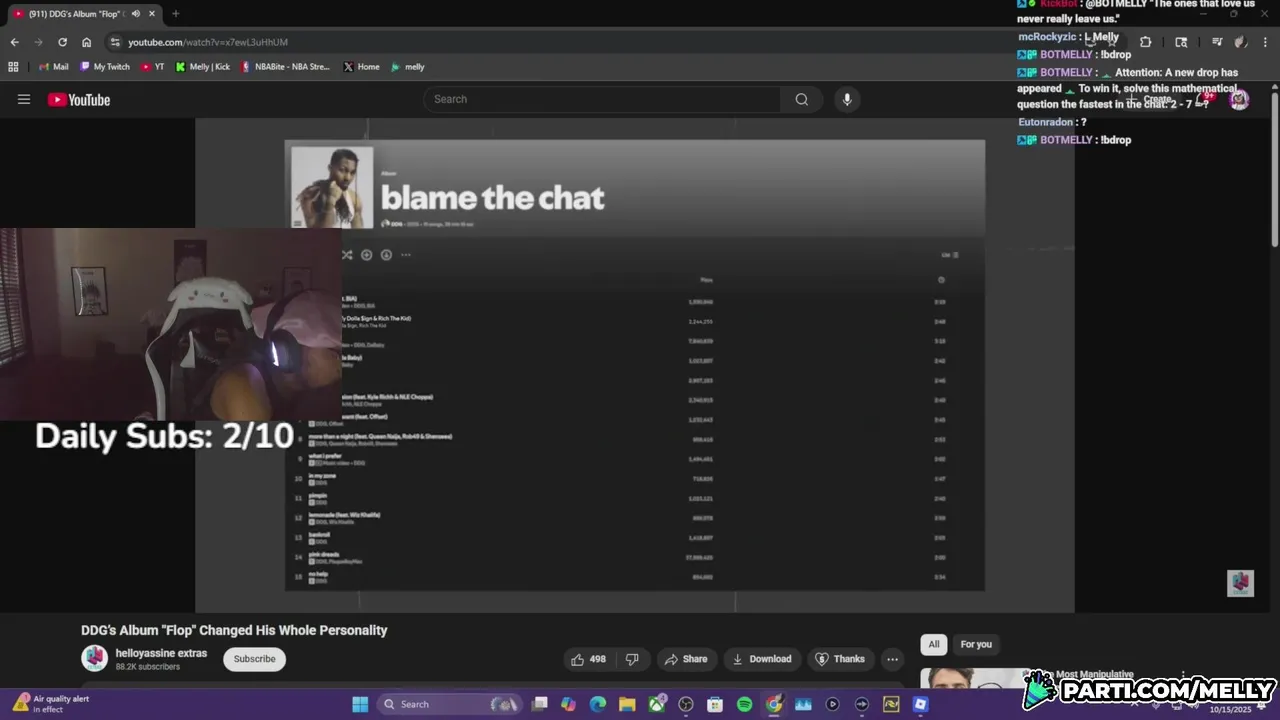Open Windows Start menu
1280x720 pixels.
click(360, 704)
